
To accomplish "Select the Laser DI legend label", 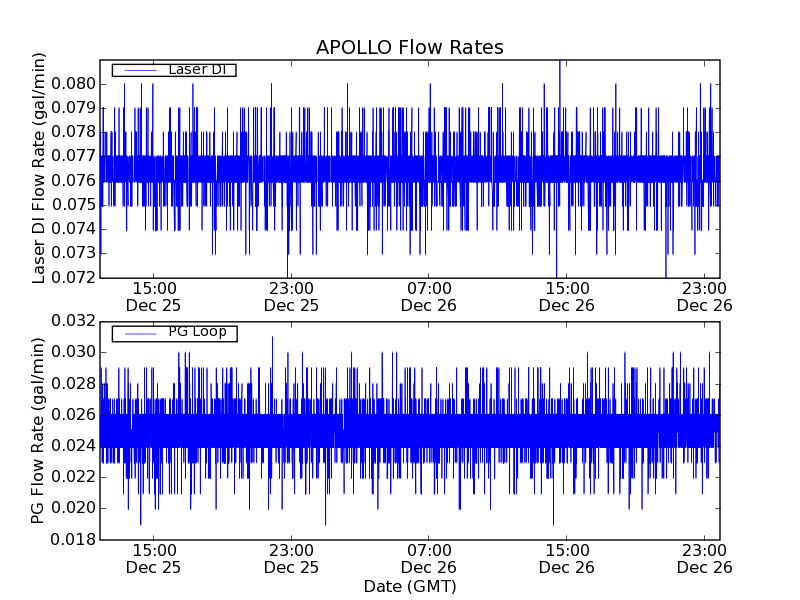I will point(196,69).
